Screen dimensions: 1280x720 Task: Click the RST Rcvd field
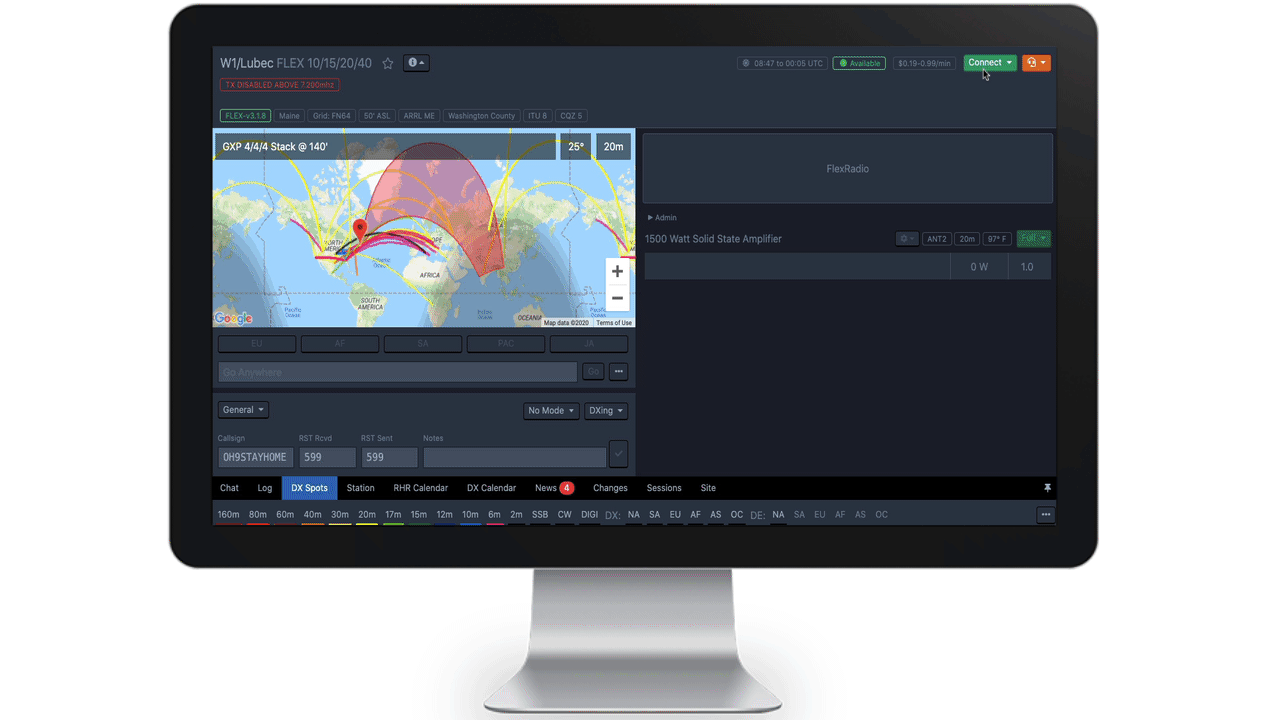(x=327, y=457)
